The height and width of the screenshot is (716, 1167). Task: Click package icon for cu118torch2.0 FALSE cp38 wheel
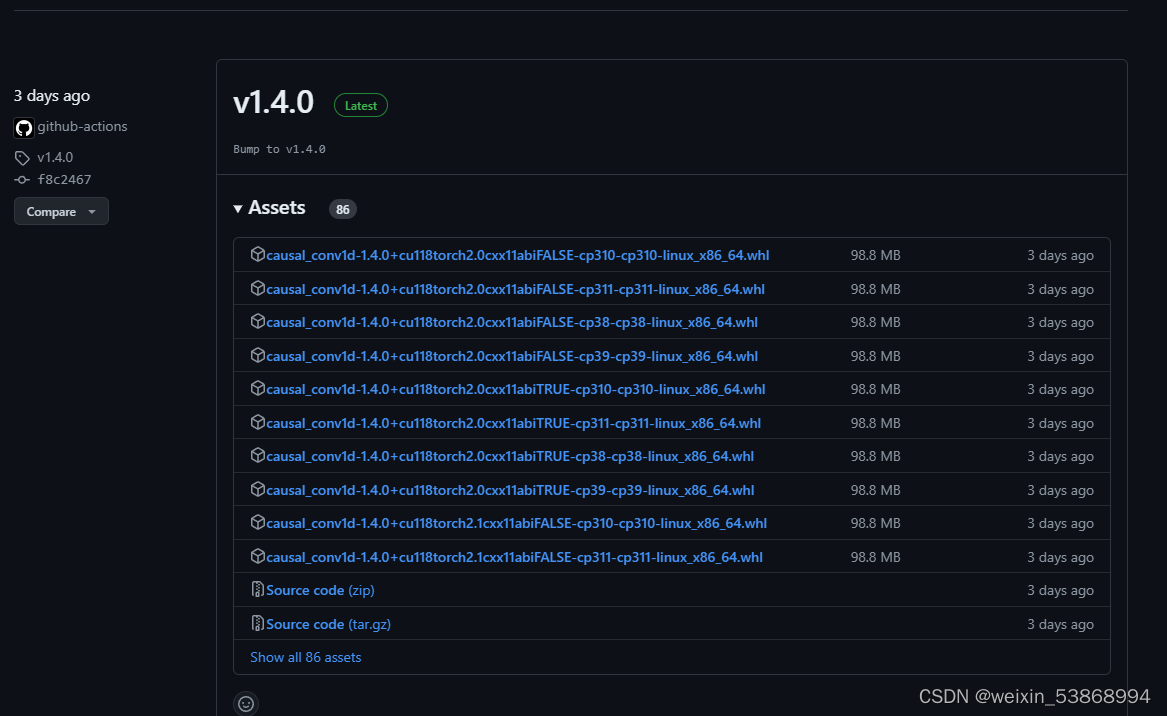click(258, 322)
